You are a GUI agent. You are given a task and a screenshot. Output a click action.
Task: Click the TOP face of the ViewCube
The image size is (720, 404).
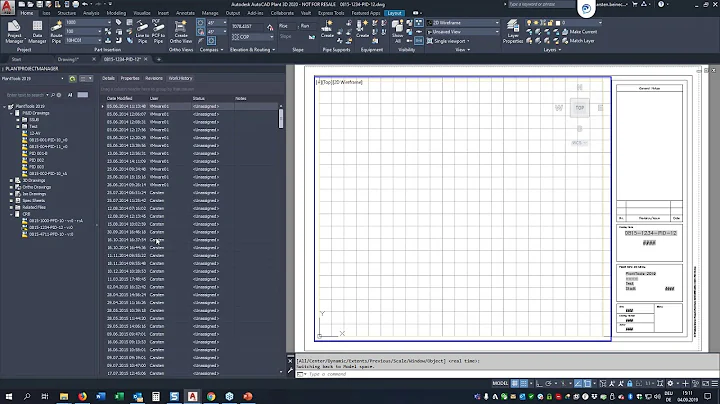[579, 108]
